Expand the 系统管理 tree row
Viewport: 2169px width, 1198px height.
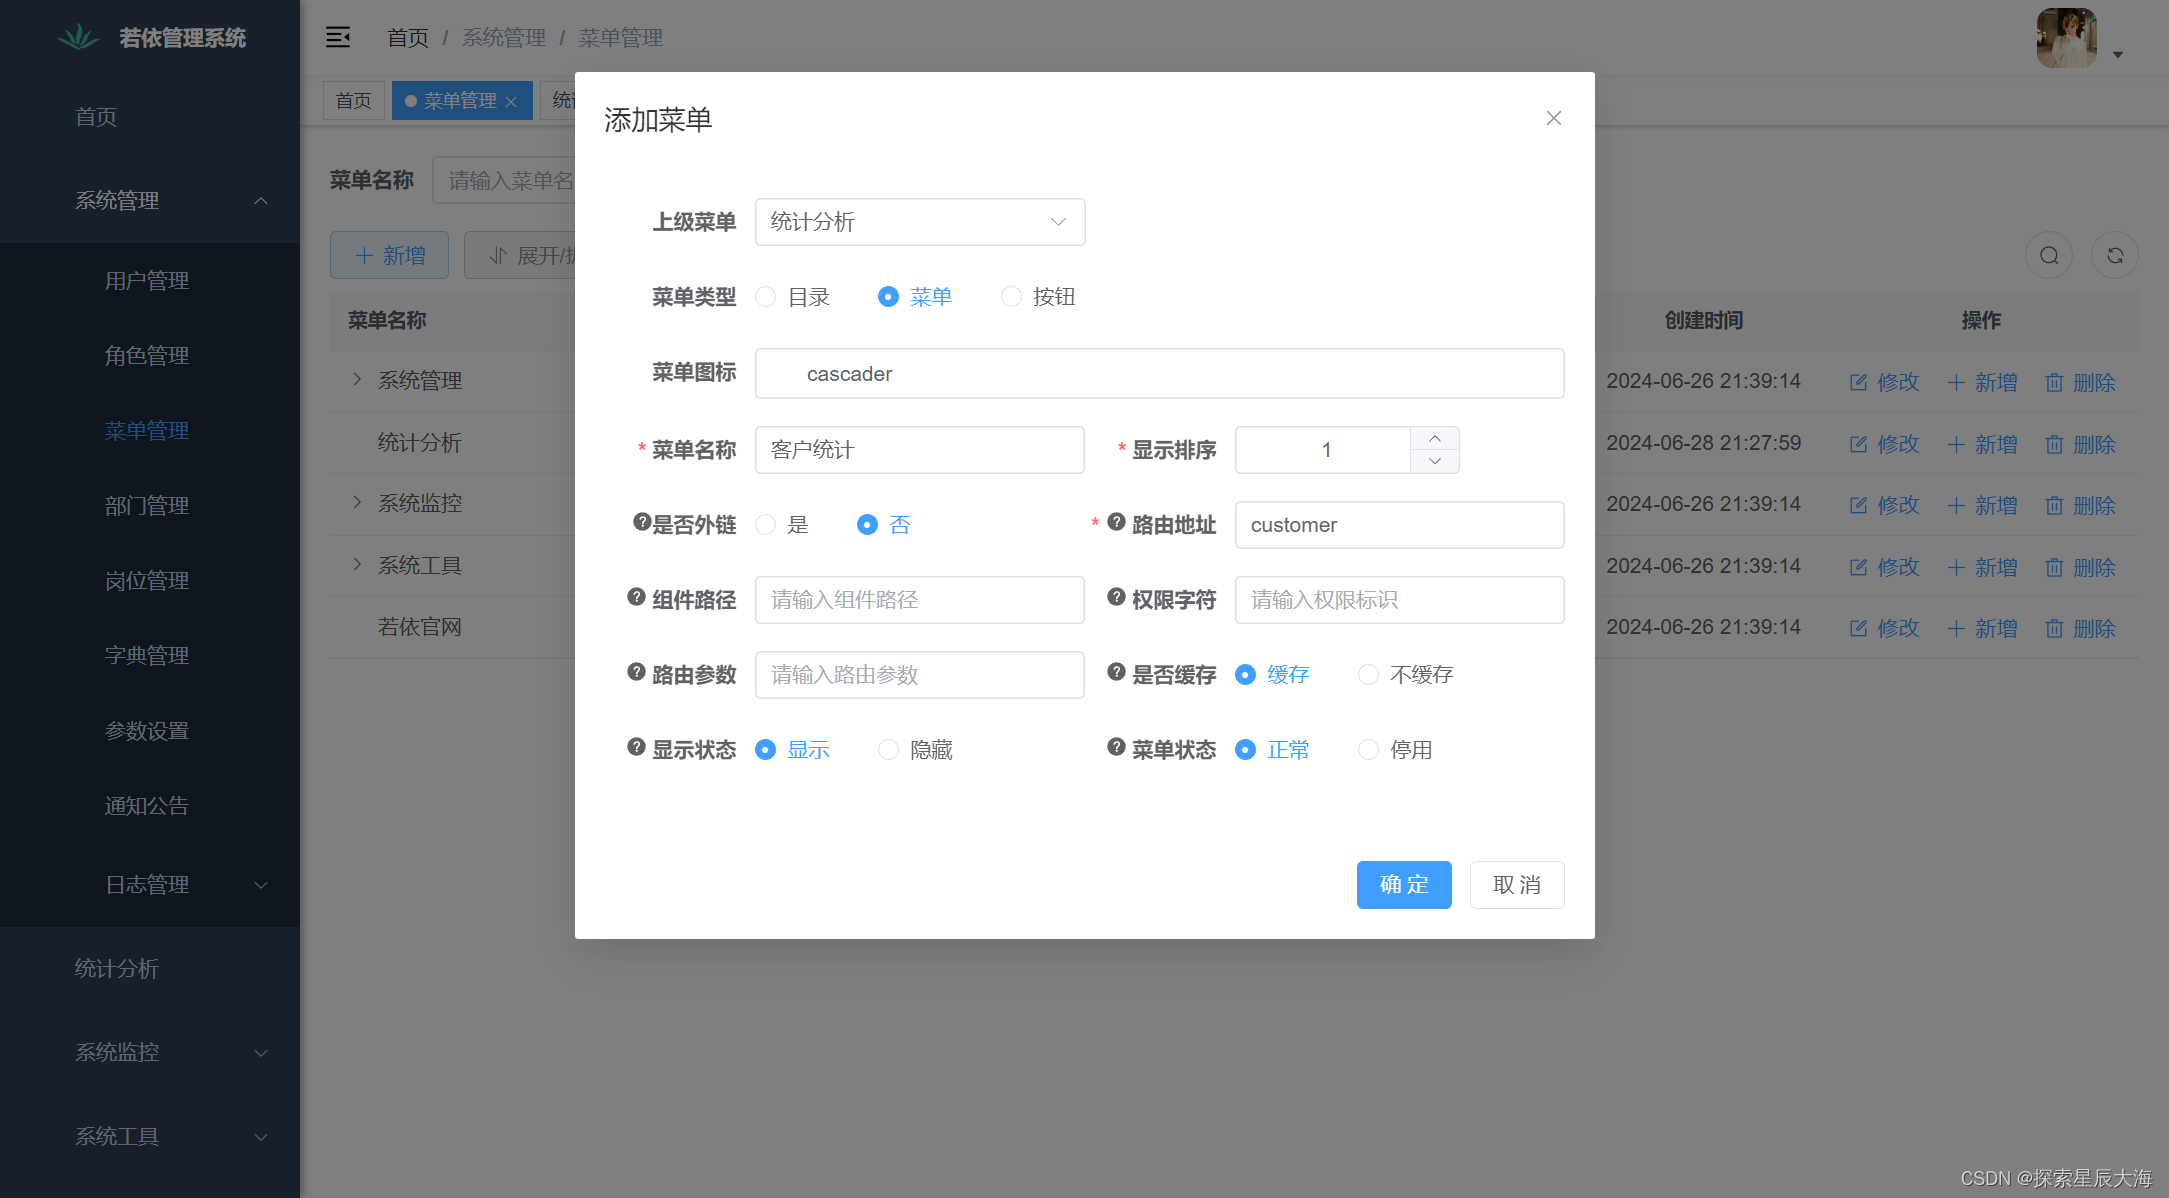click(x=356, y=380)
